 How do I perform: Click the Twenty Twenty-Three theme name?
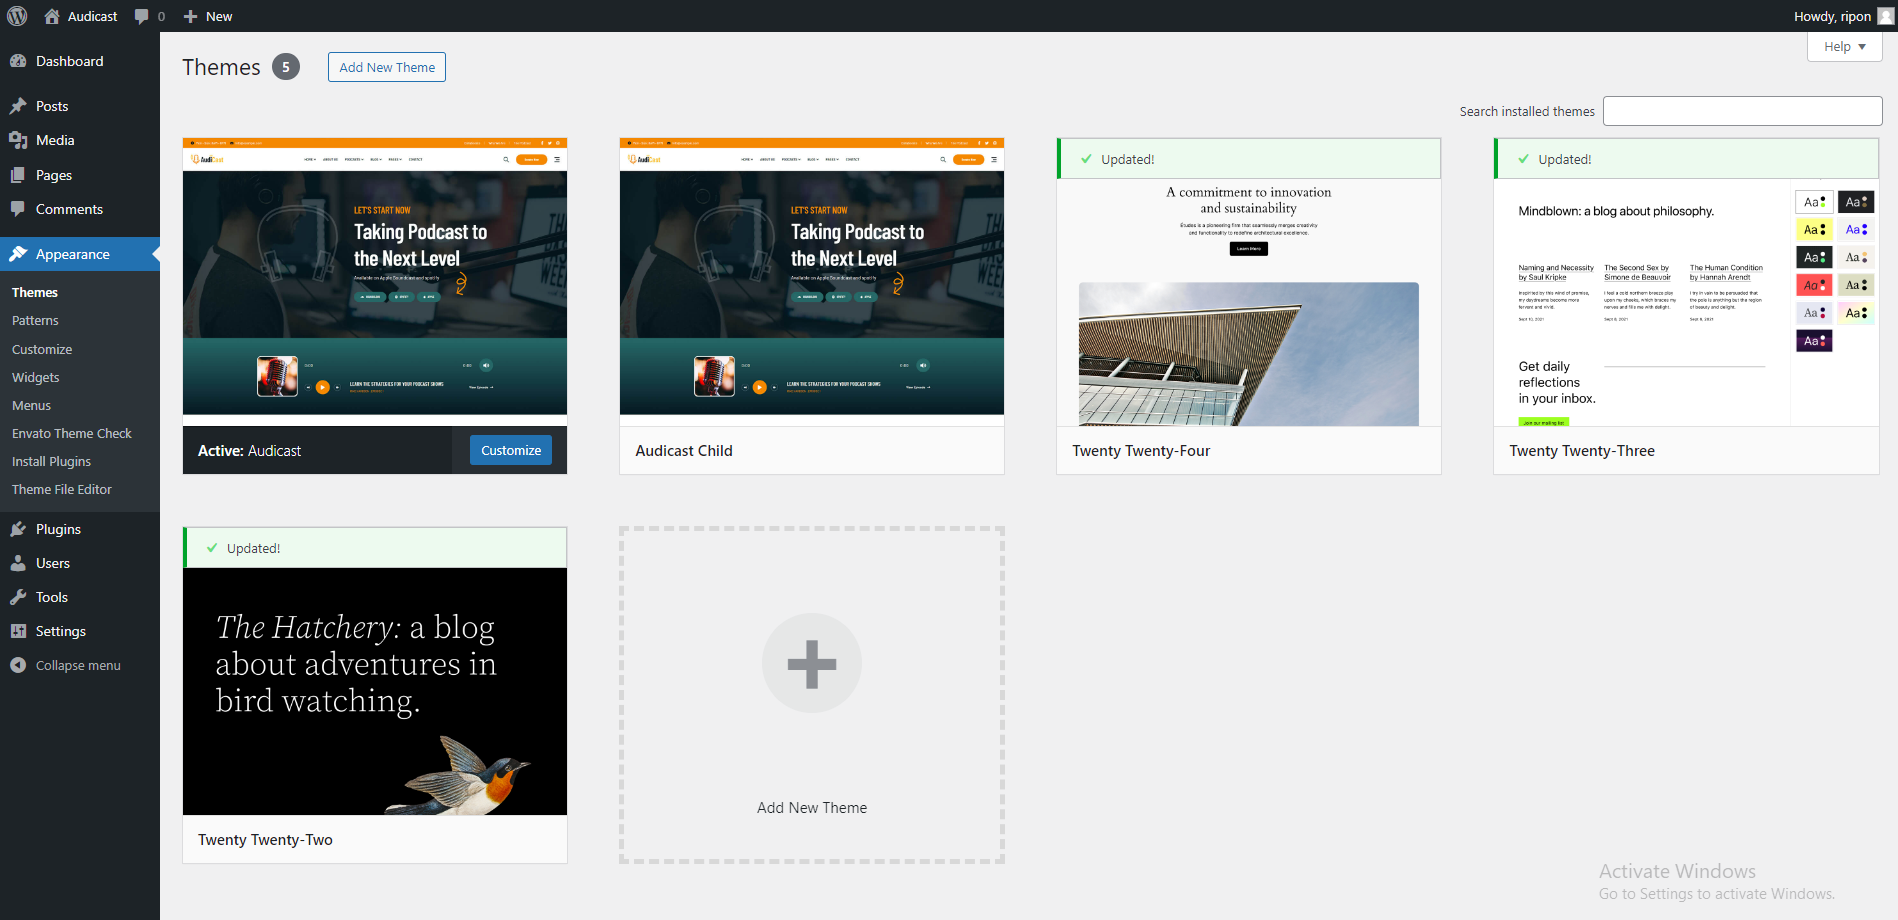(x=1582, y=451)
